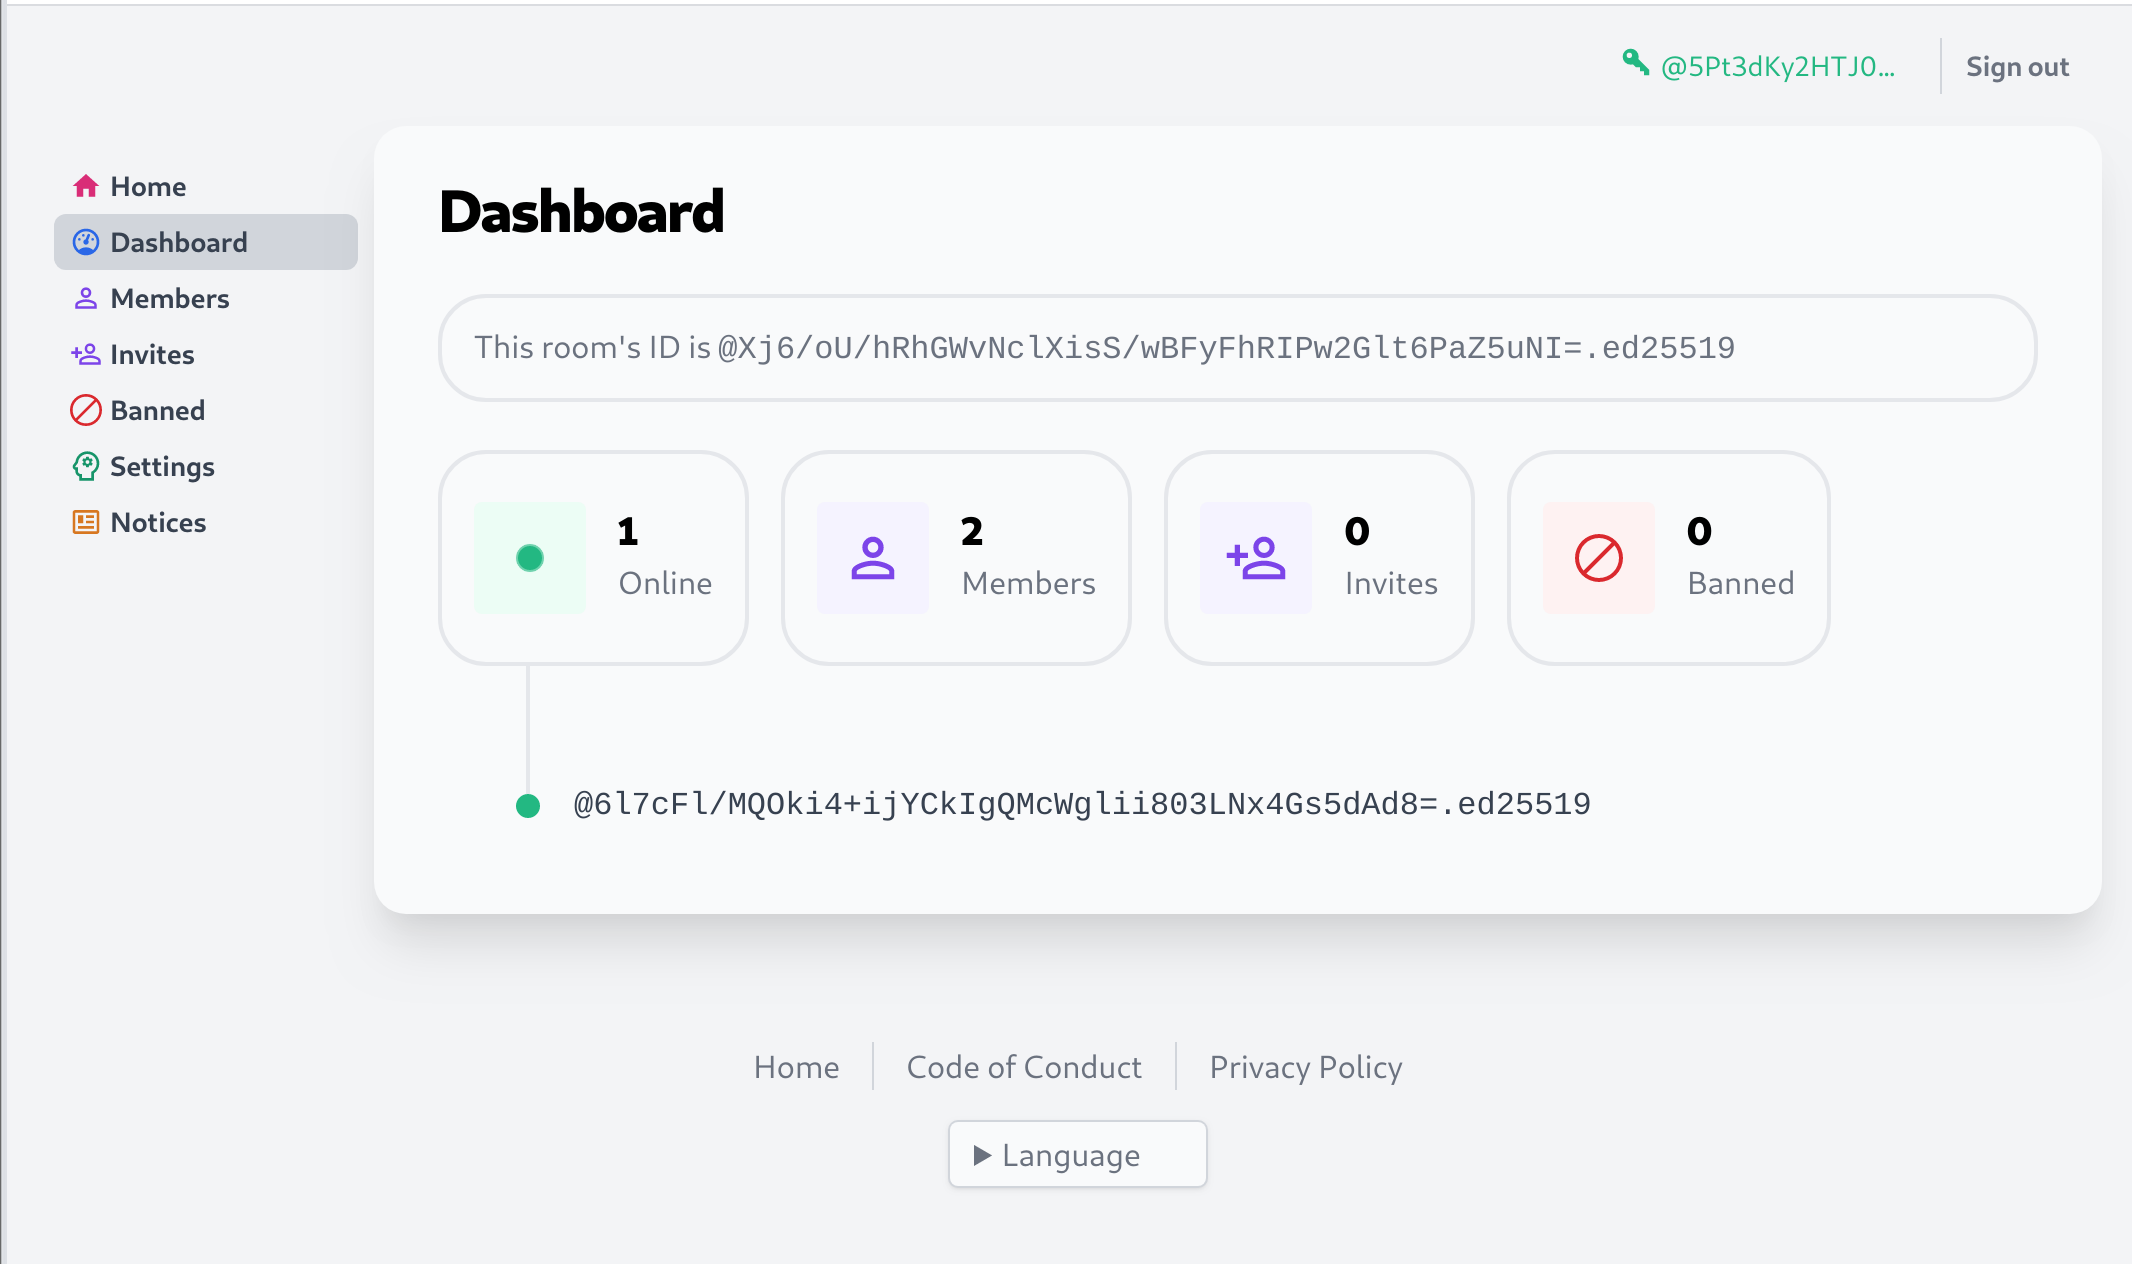
Task: Click the Notices clipboard icon
Action: [86, 522]
